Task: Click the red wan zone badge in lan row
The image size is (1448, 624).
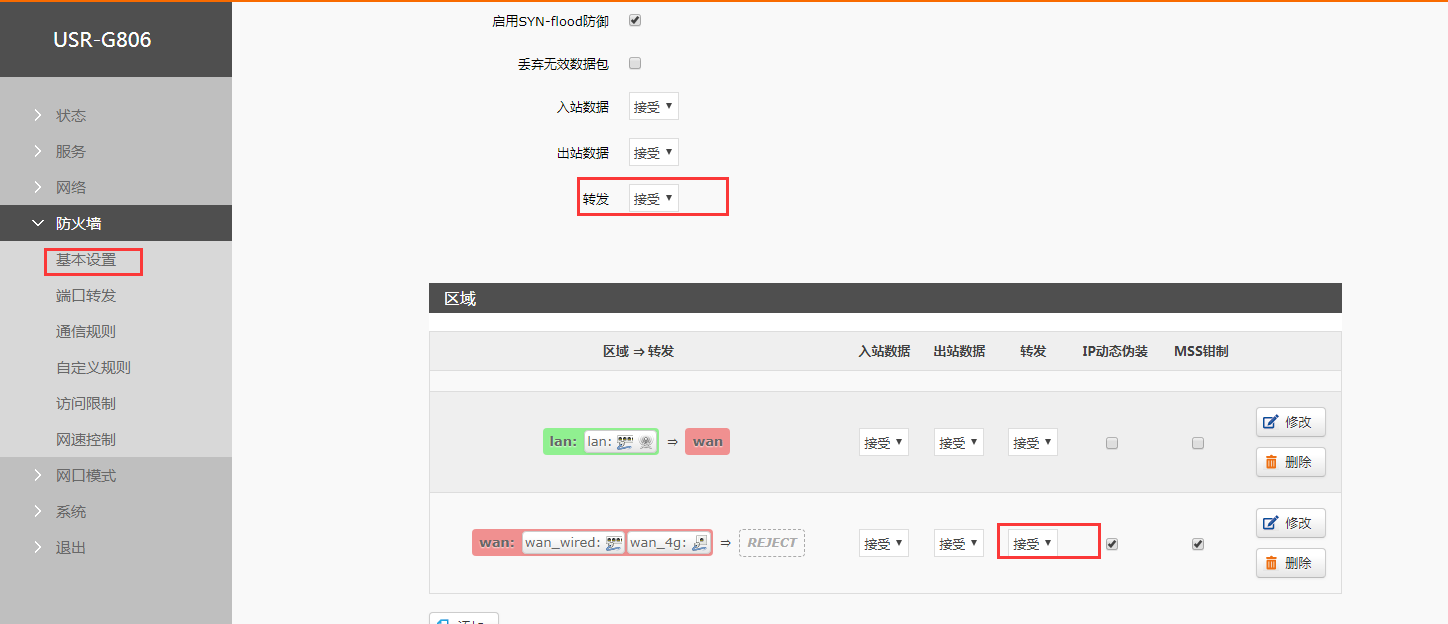Action: point(707,442)
